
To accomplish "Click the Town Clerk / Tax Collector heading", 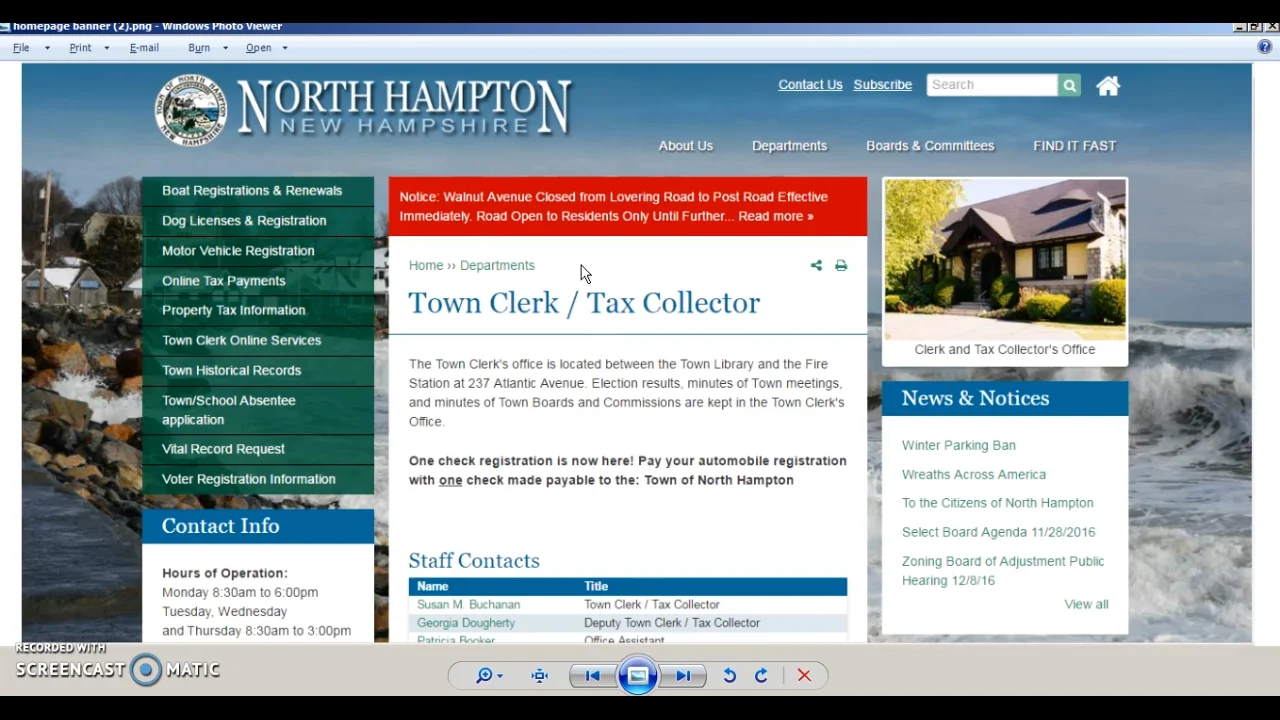I will 584,303.
